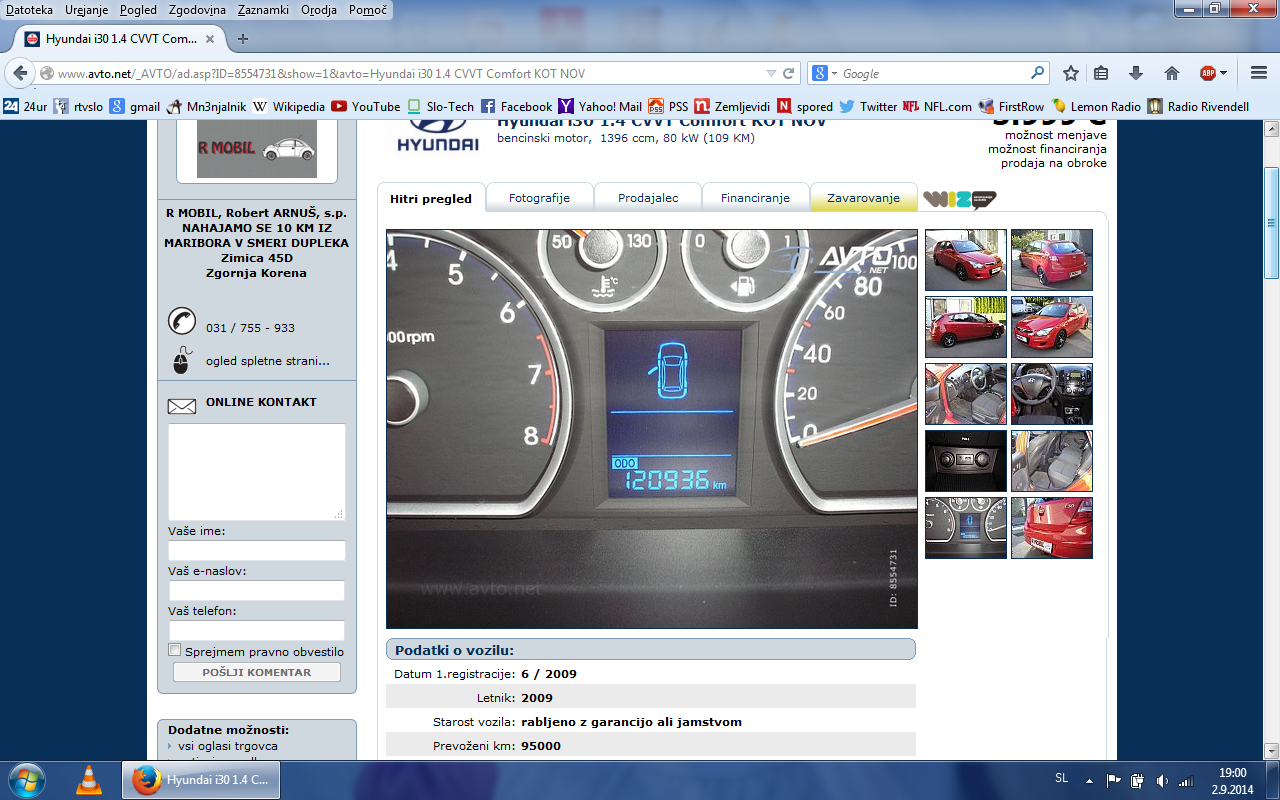Open the gmail bookmark
Viewport: 1280px width, 800px height.
(135, 106)
